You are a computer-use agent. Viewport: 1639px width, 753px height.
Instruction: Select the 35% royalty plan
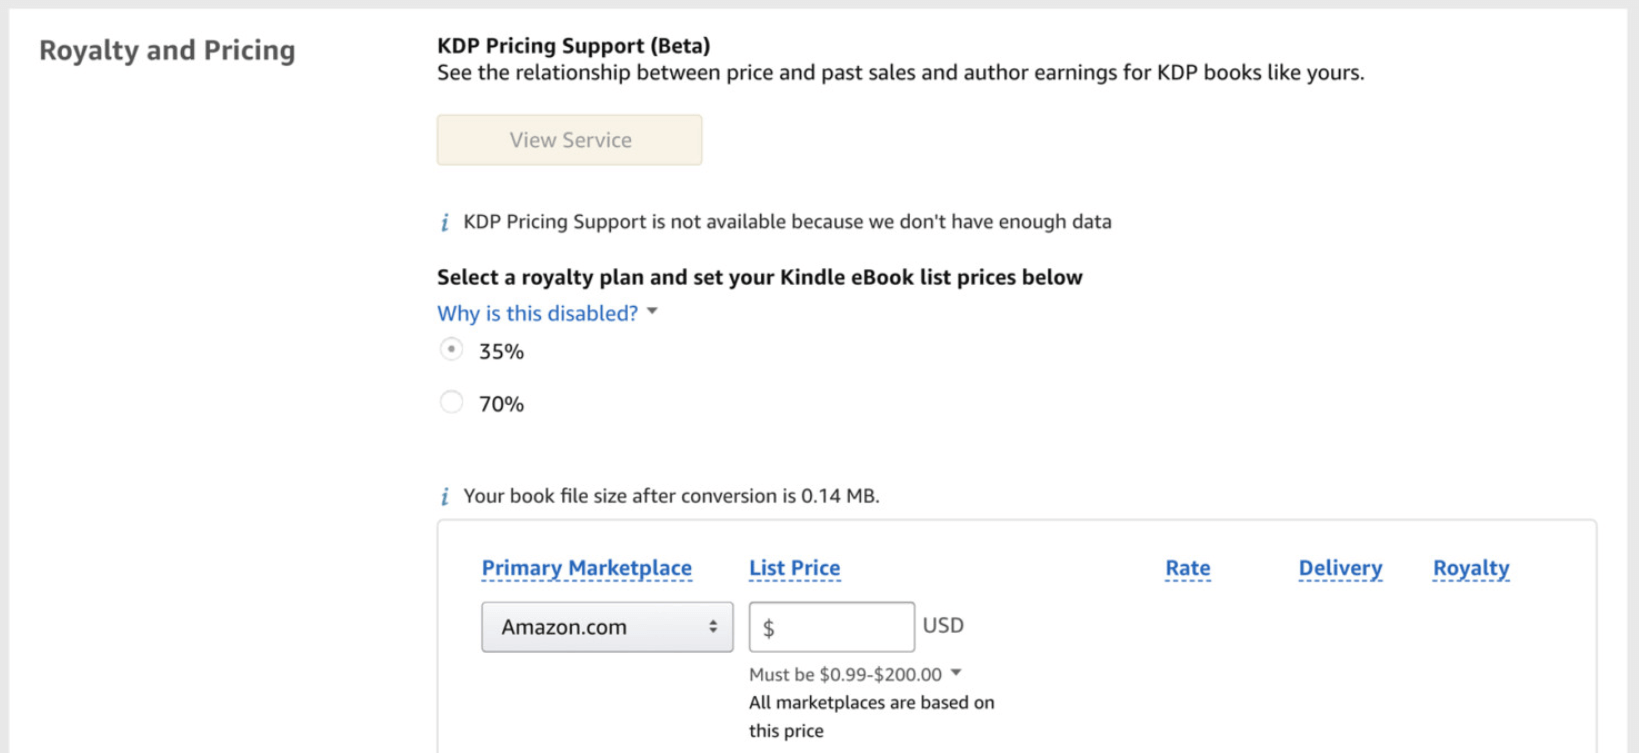coord(452,350)
